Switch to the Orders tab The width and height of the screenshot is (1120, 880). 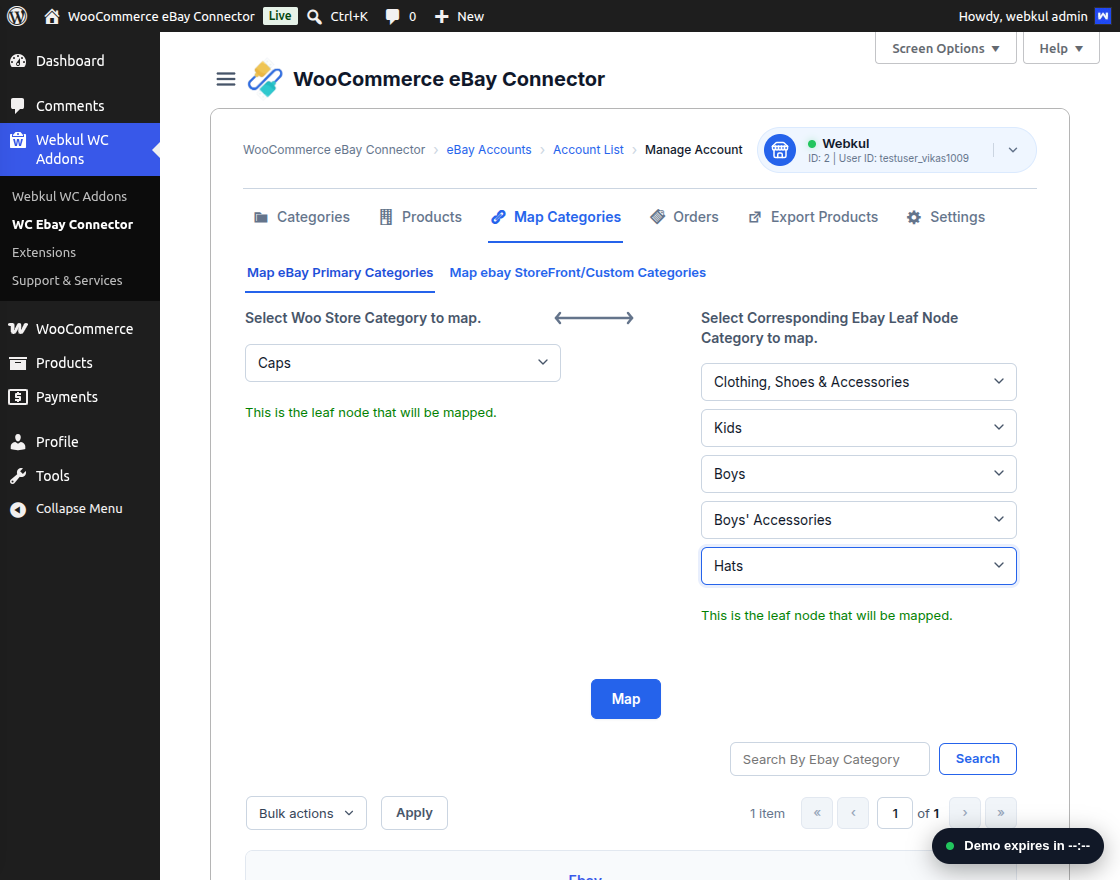(684, 217)
